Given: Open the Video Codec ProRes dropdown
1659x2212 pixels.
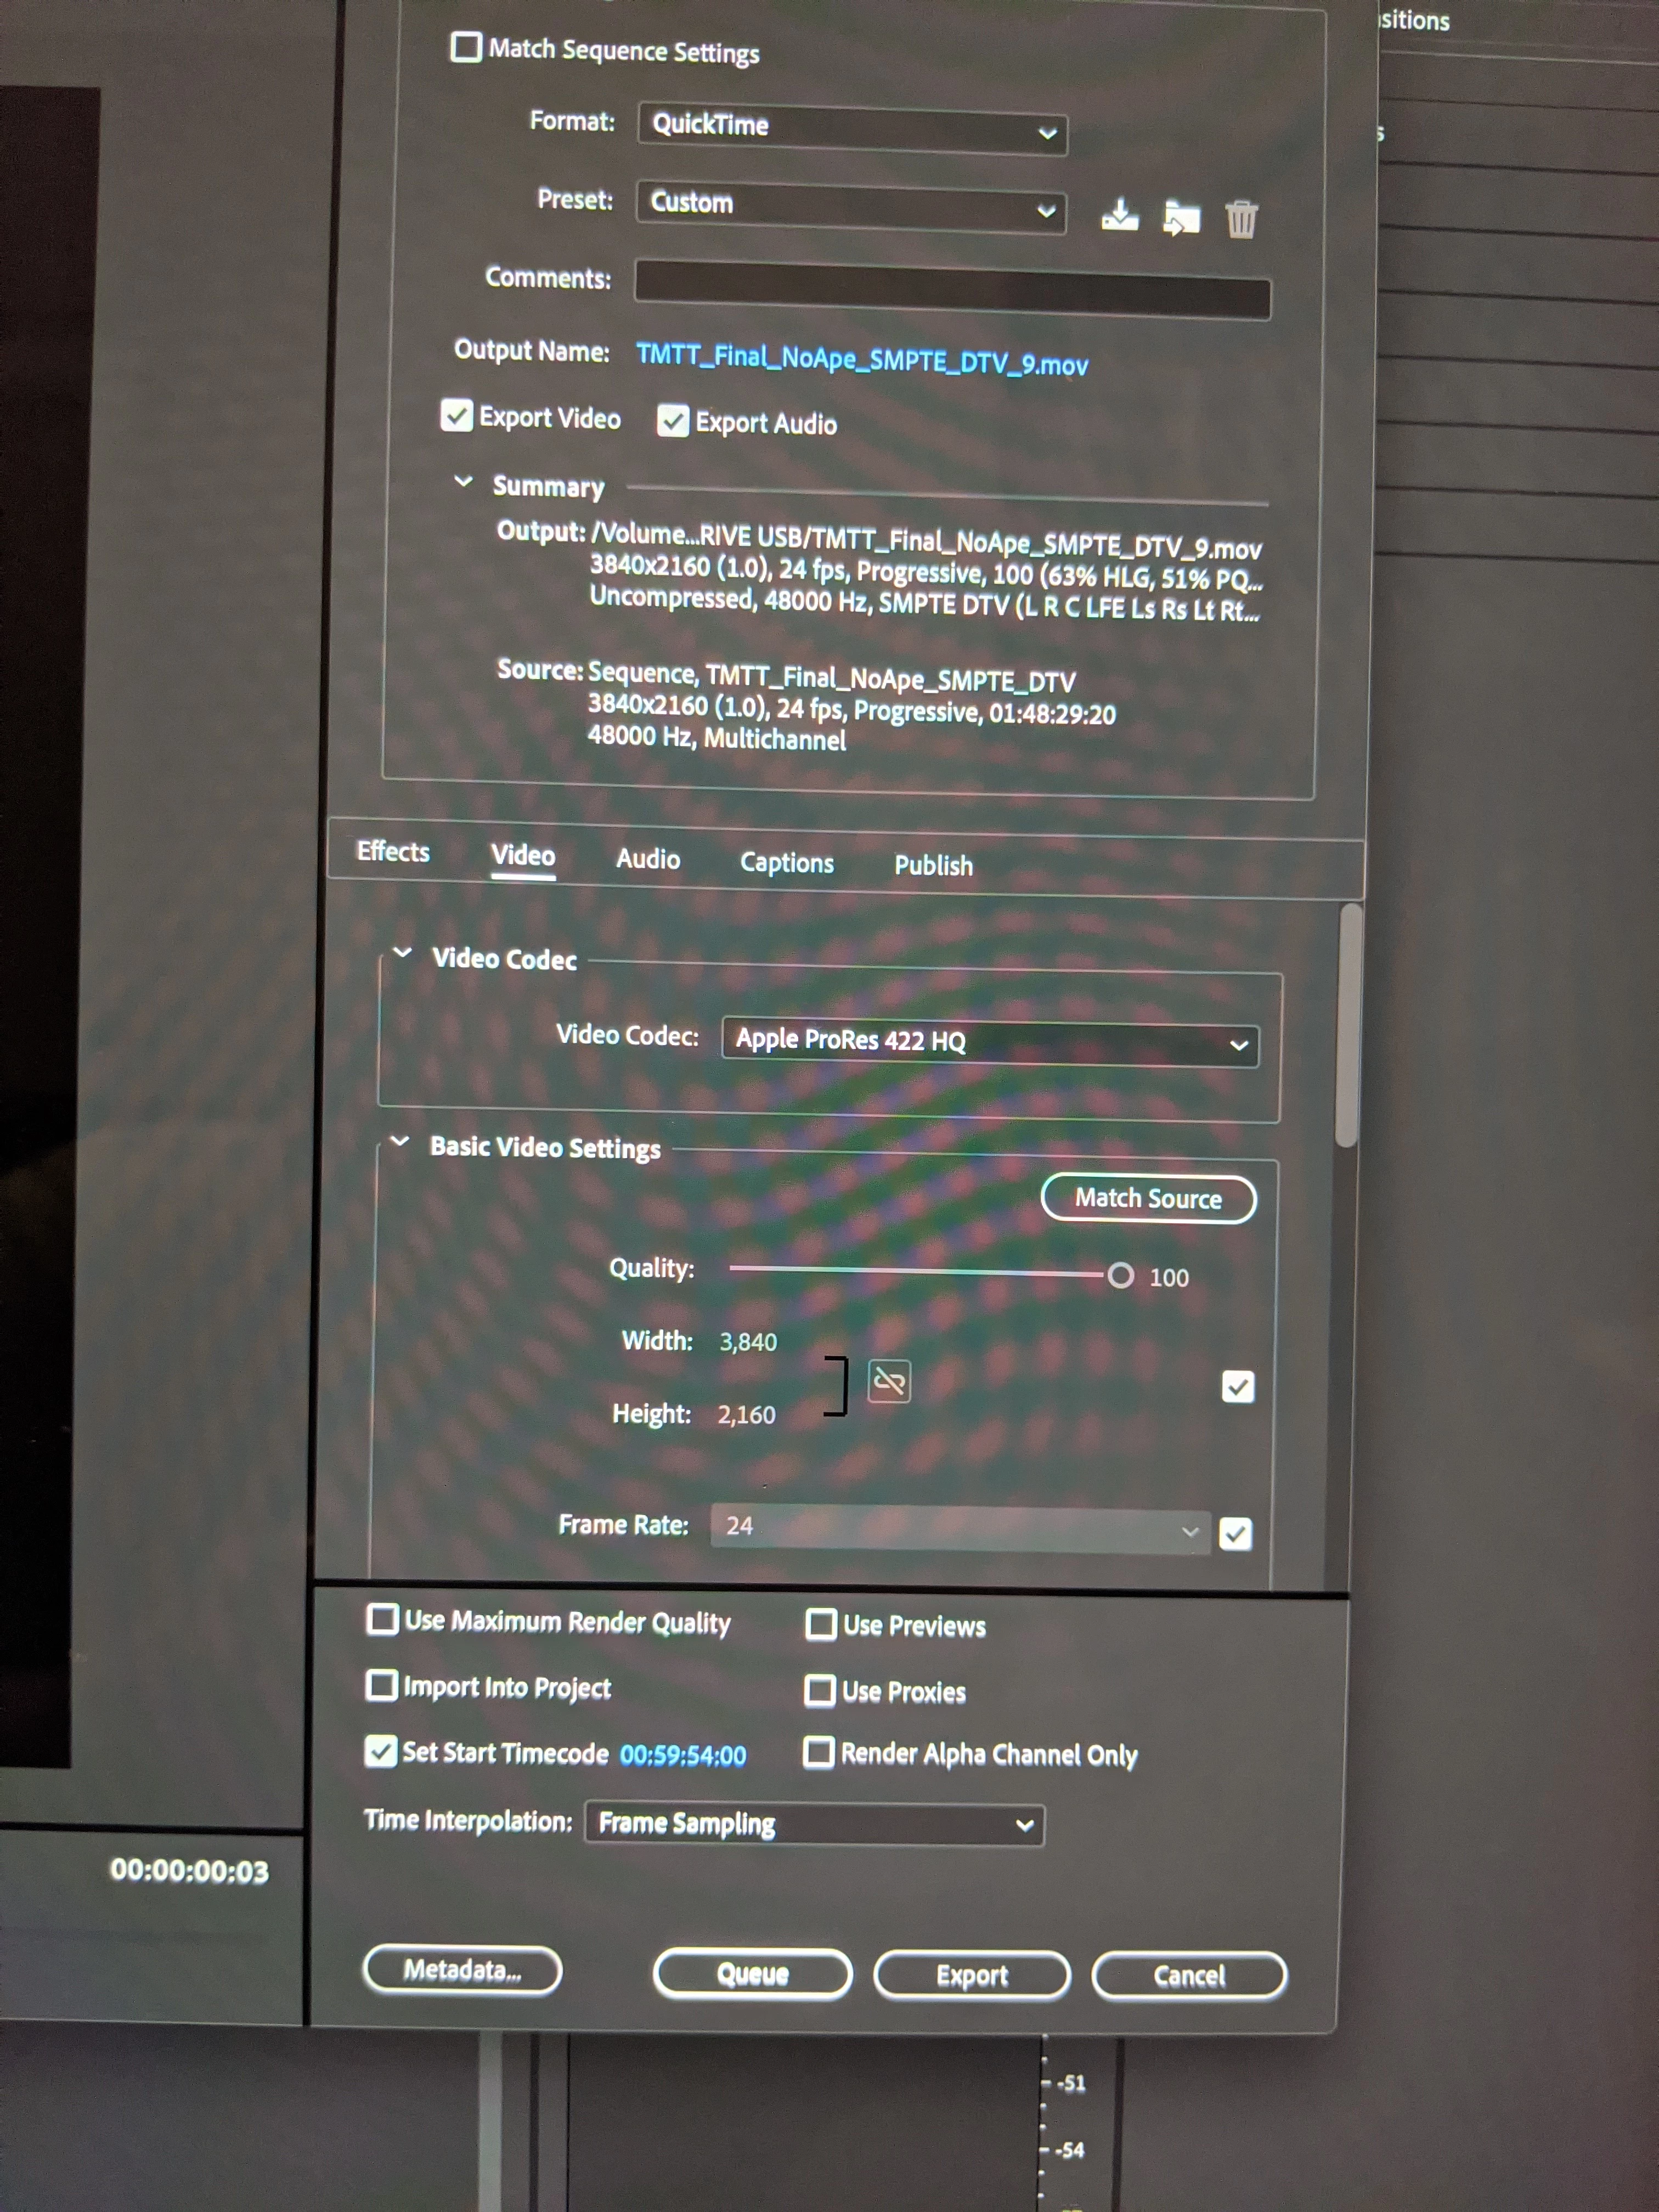Looking at the screenshot, I should 989,1042.
